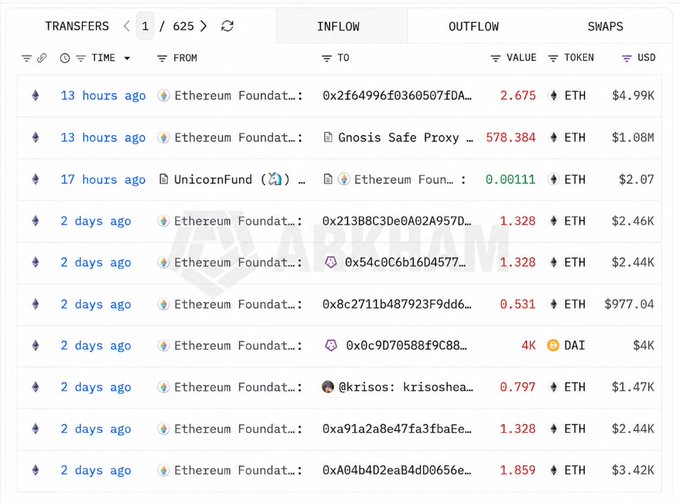Viewport: 680px width, 503px height.
Task: Open address 0xa91a2a8e47fa3fbaEe
Action: (396, 429)
